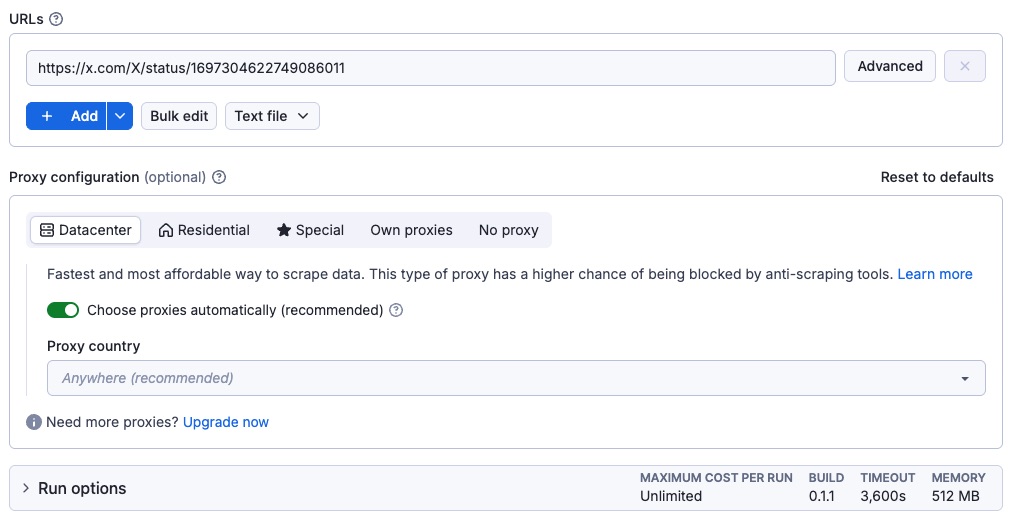Toggle Choose proxies automatically switch

pyautogui.click(x=63, y=310)
